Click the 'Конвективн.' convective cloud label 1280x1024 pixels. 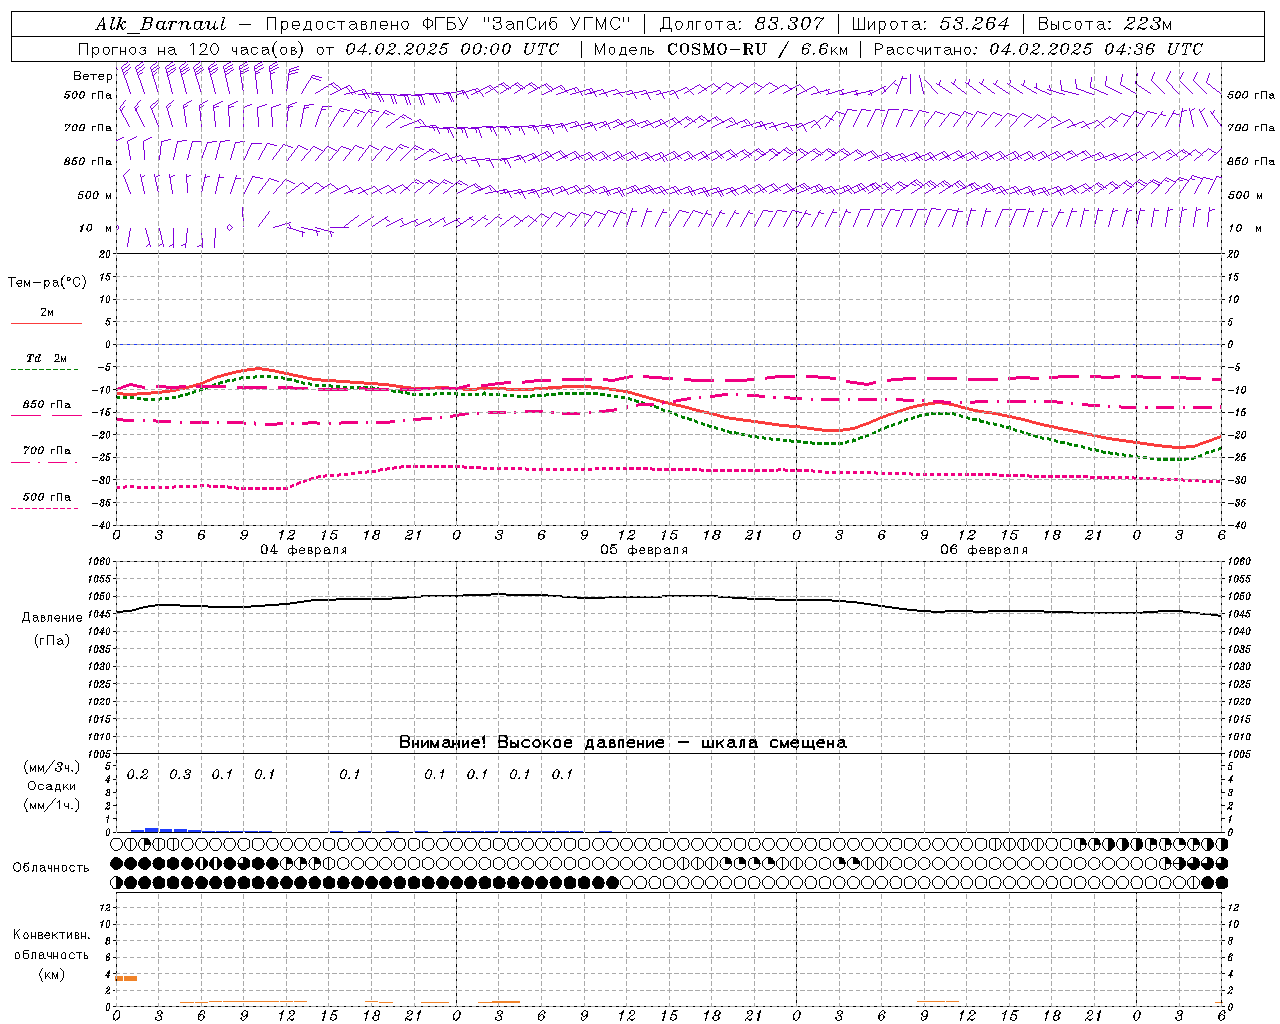pos(52,934)
